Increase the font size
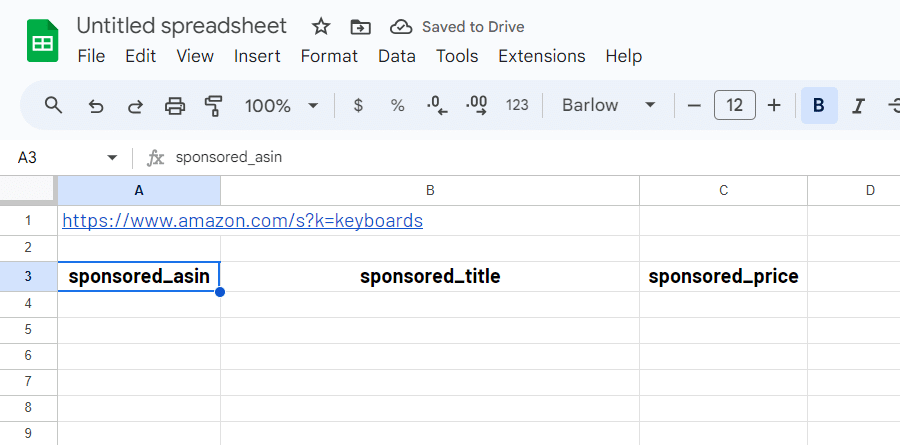The image size is (900, 445). coord(773,105)
